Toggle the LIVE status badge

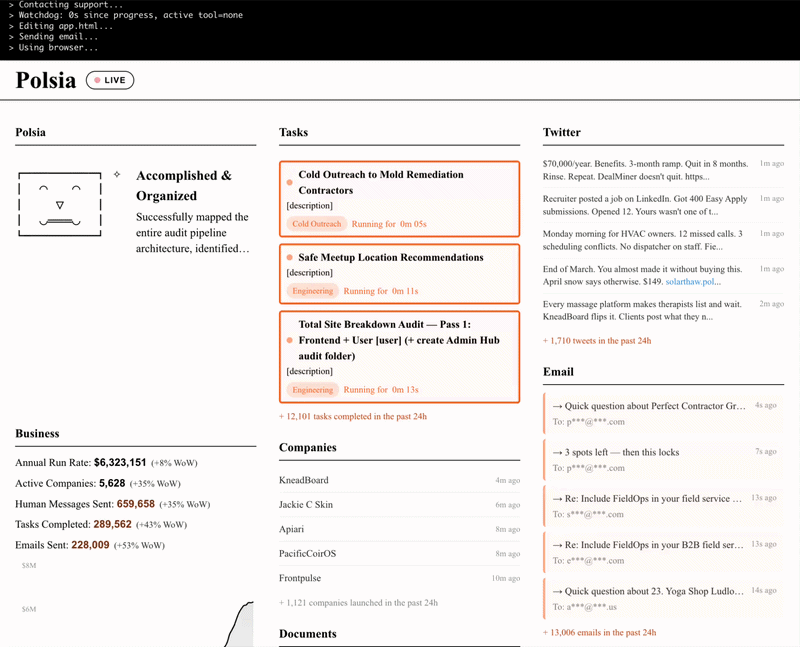click(x=110, y=80)
